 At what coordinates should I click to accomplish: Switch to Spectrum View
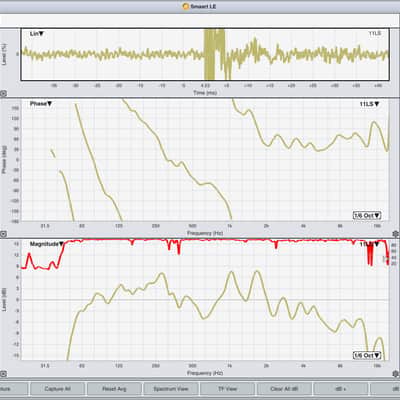click(171, 389)
